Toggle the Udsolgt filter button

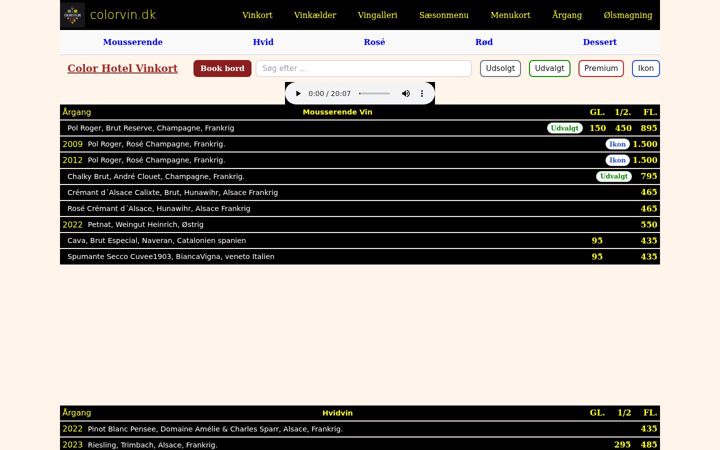coord(500,68)
